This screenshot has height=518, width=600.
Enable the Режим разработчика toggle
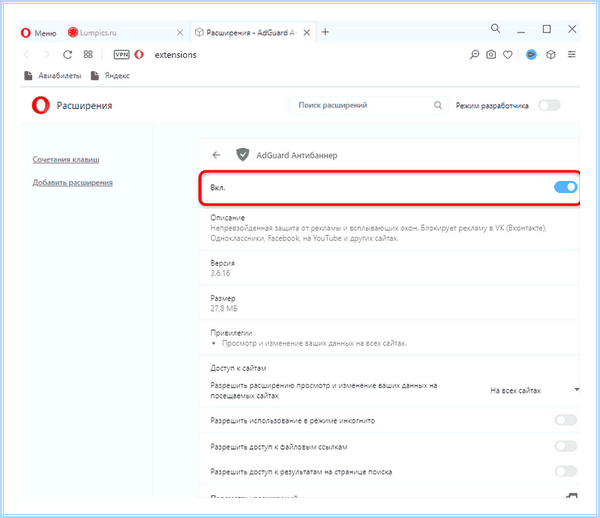549,105
